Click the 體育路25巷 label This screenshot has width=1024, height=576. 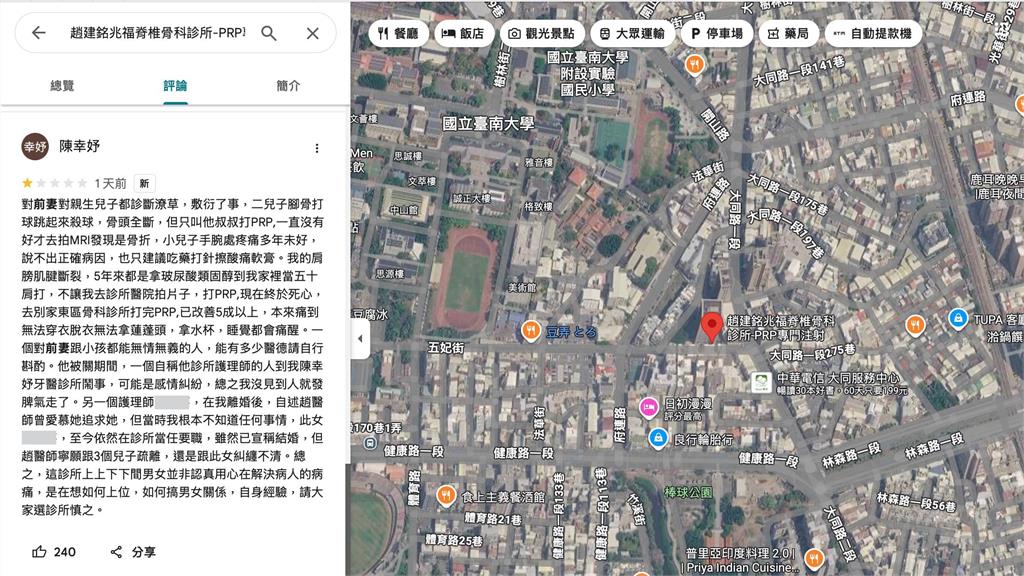pyautogui.click(x=453, y=540)
